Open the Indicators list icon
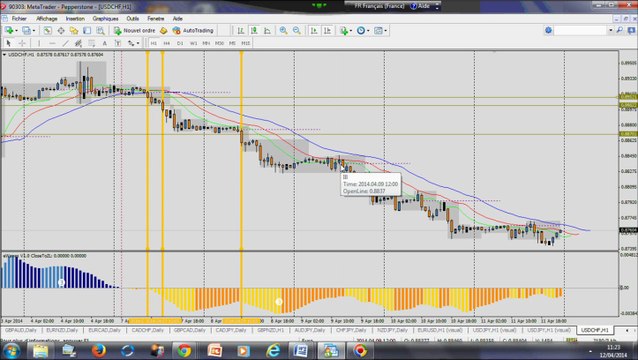Screen dimensions: 638x360 [x=344, y=31]
